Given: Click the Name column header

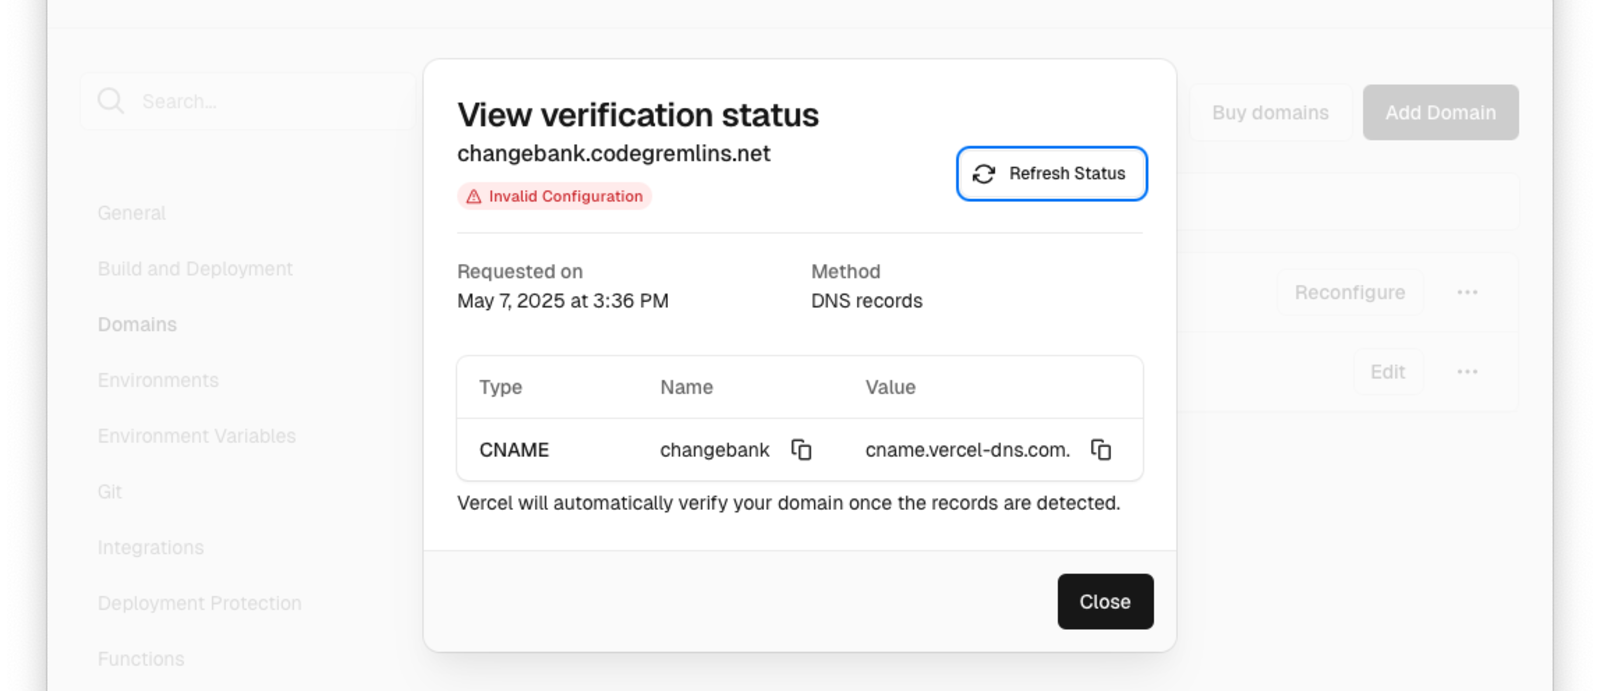Looking at the screenshot, I should [x=686, y=387].
